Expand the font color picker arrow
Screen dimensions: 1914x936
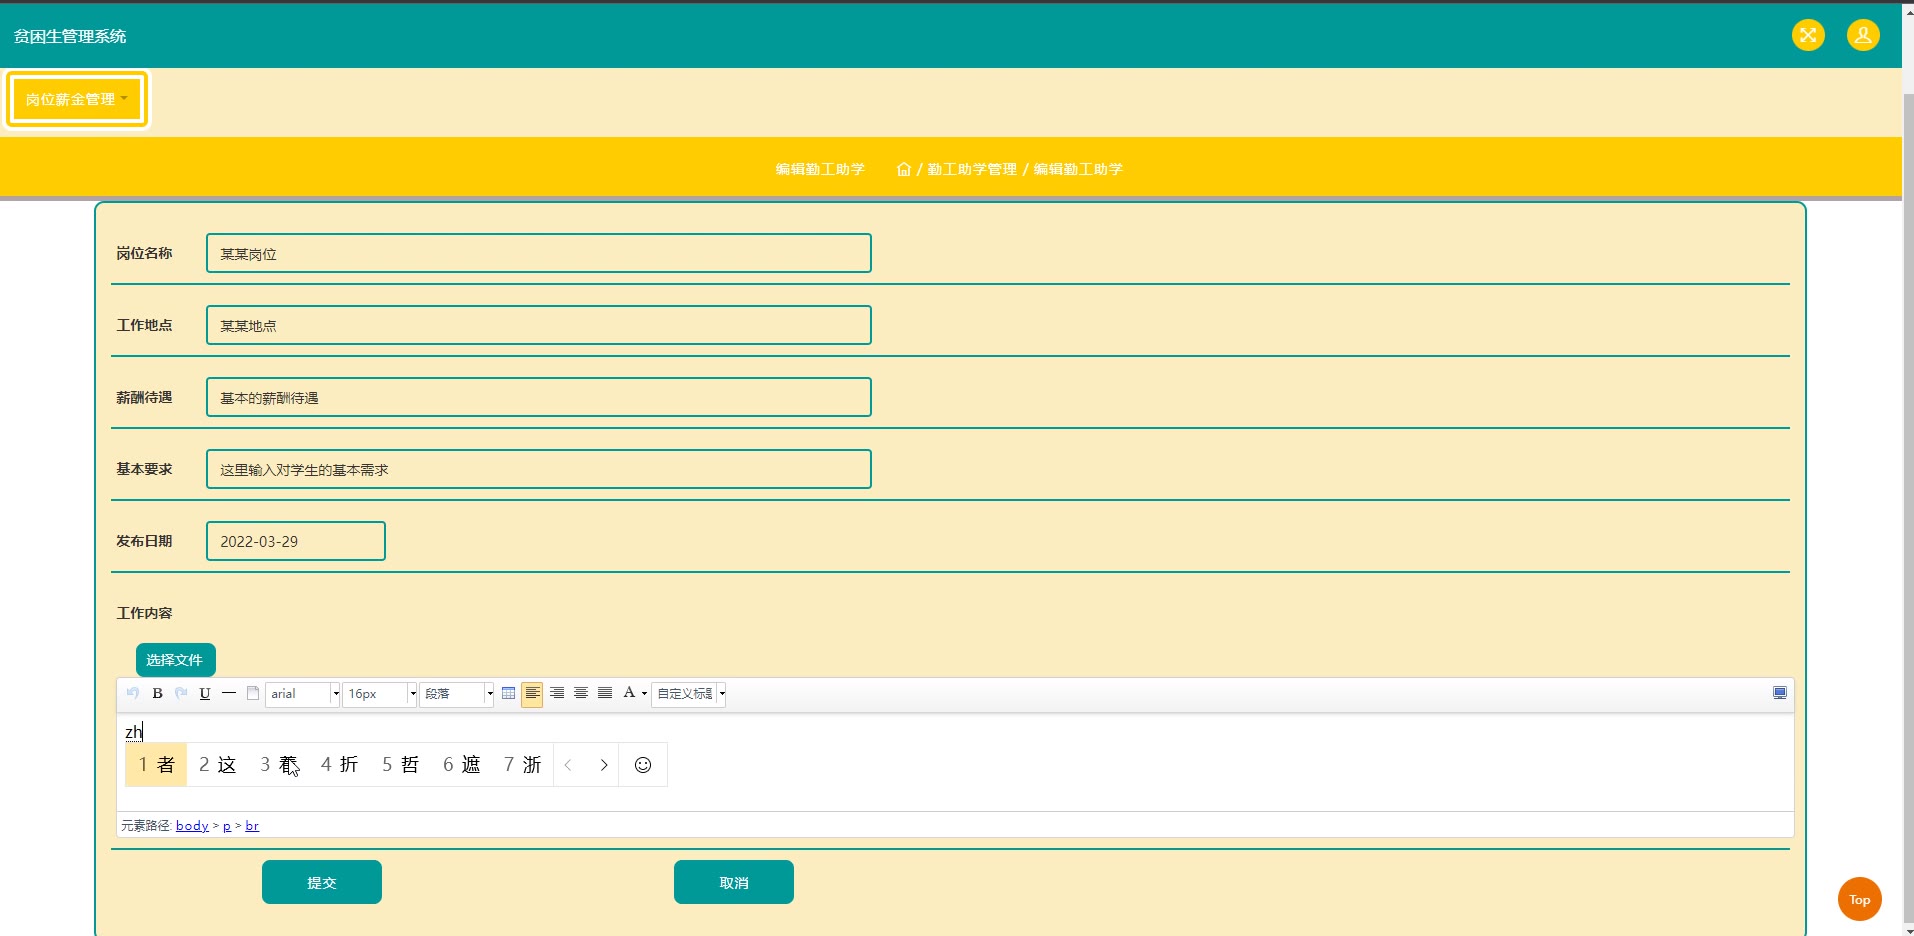coord(644,693)
